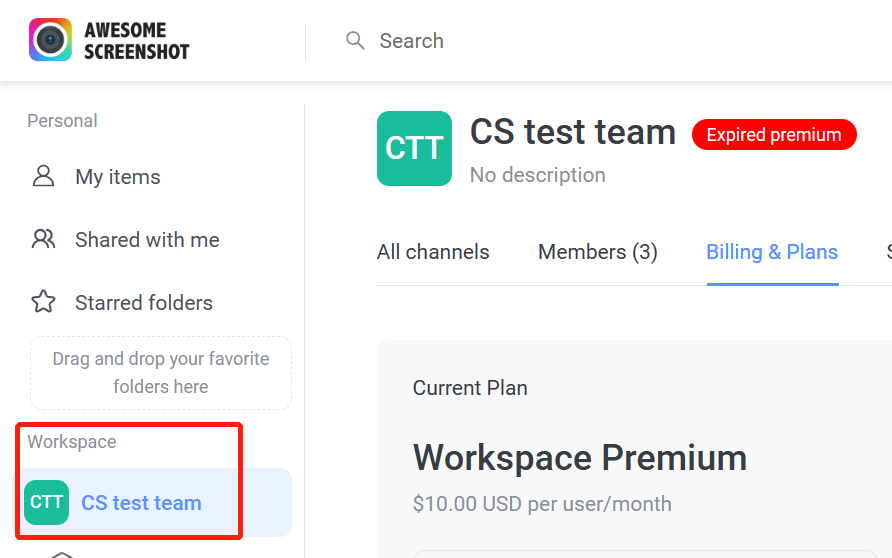Click the search magnifier icon
This screenshot has width=892, height=558.
pos(355,40)
